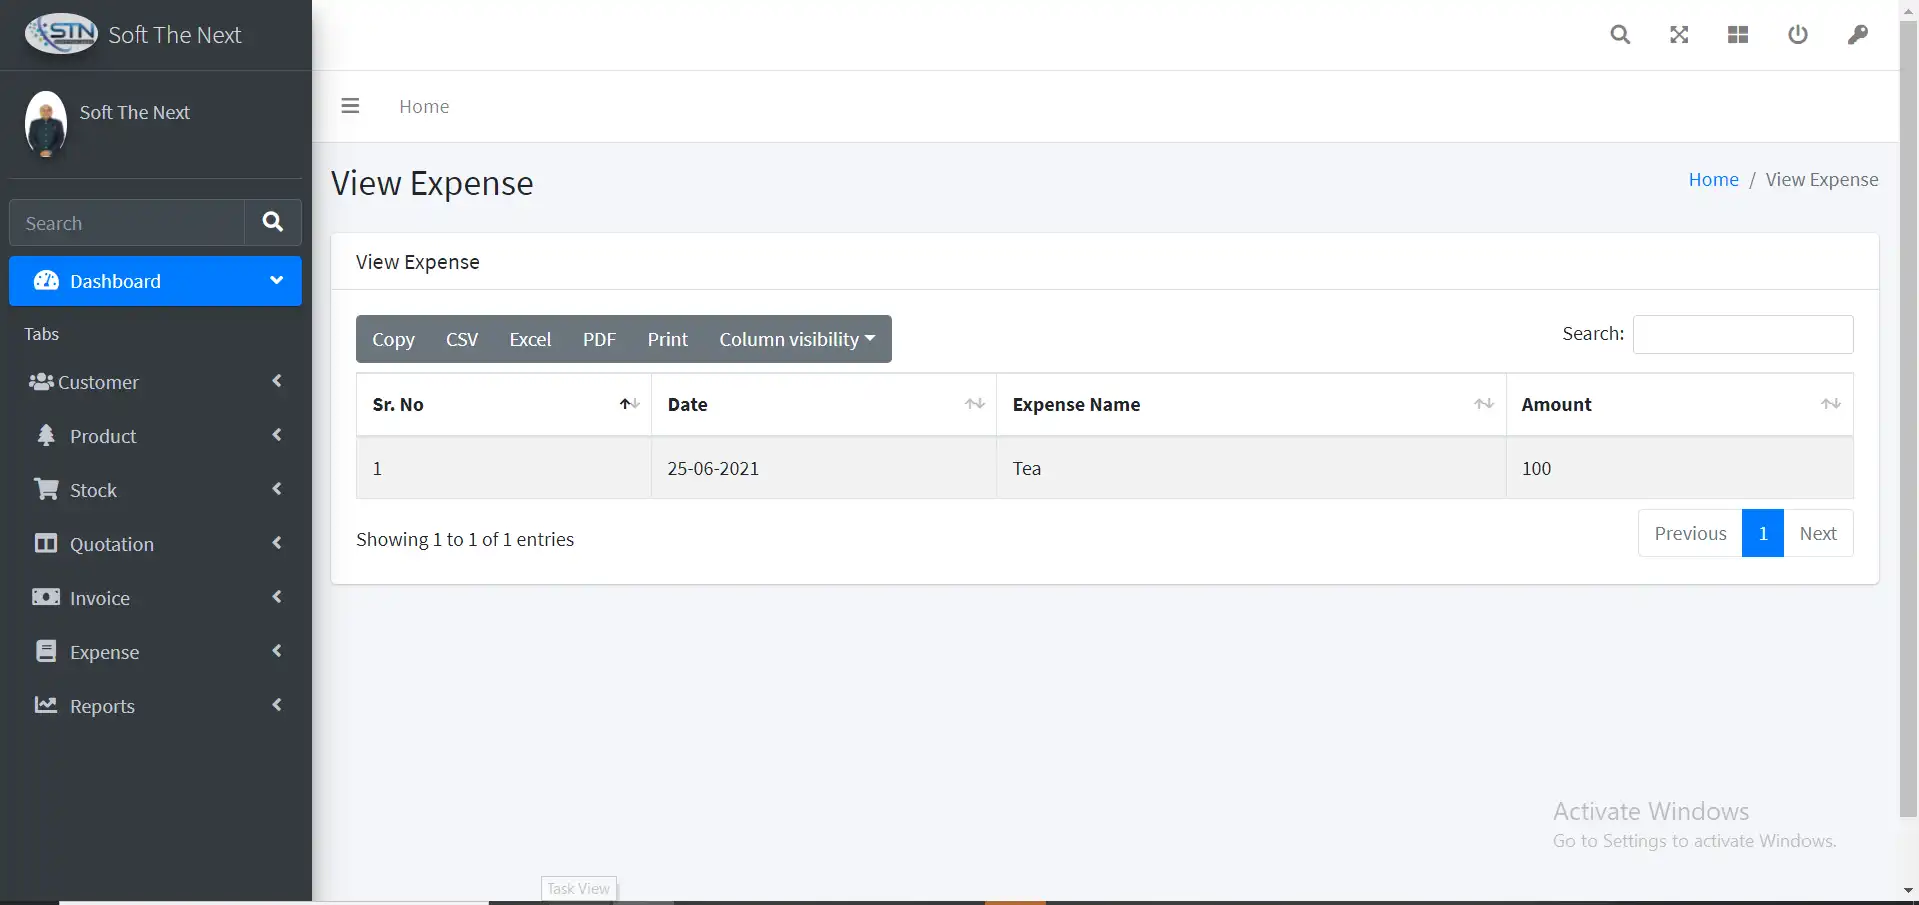Screen dimensions: 1919x905
Task: Expand the Reports sidebar menu
Action: pos(155,706)
